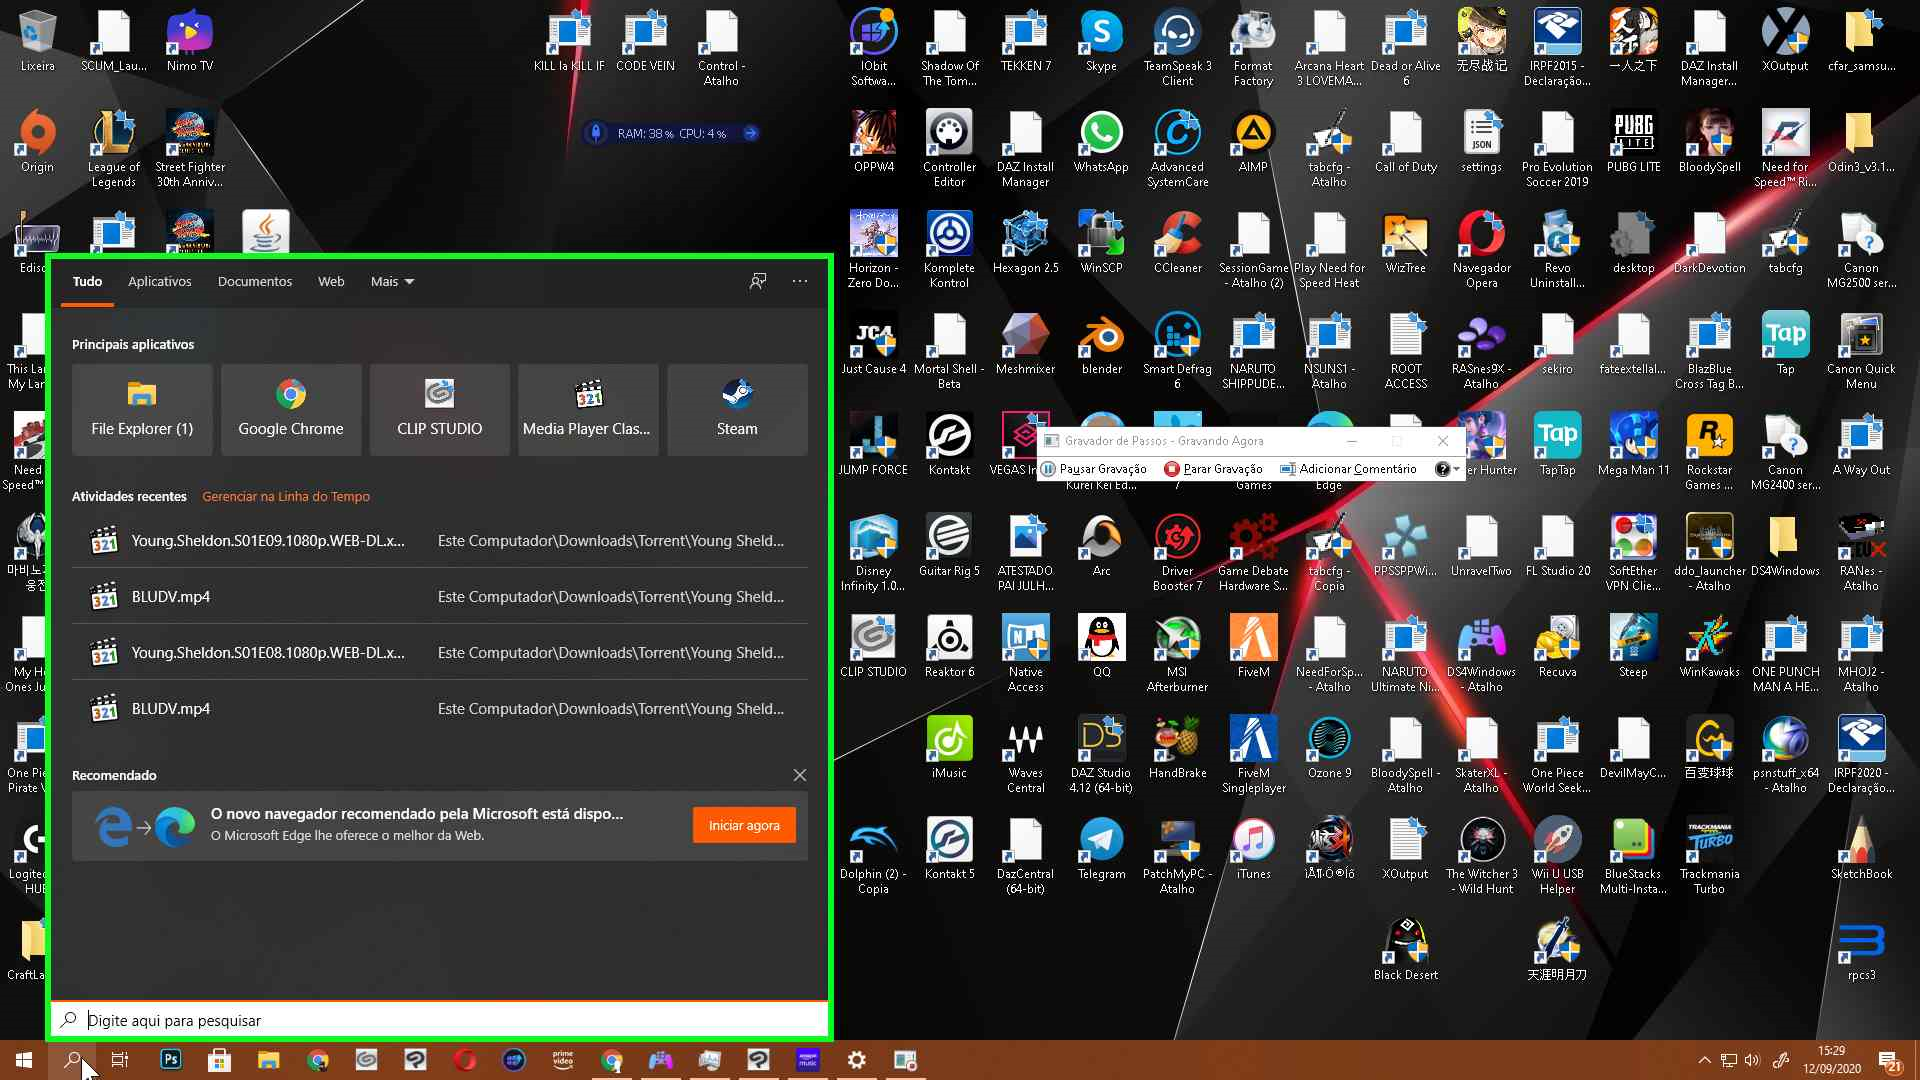This screenshot has width=1920, height=1080.
Task: Switch to the Aplicativos tab
Action: tap(159, 281)
